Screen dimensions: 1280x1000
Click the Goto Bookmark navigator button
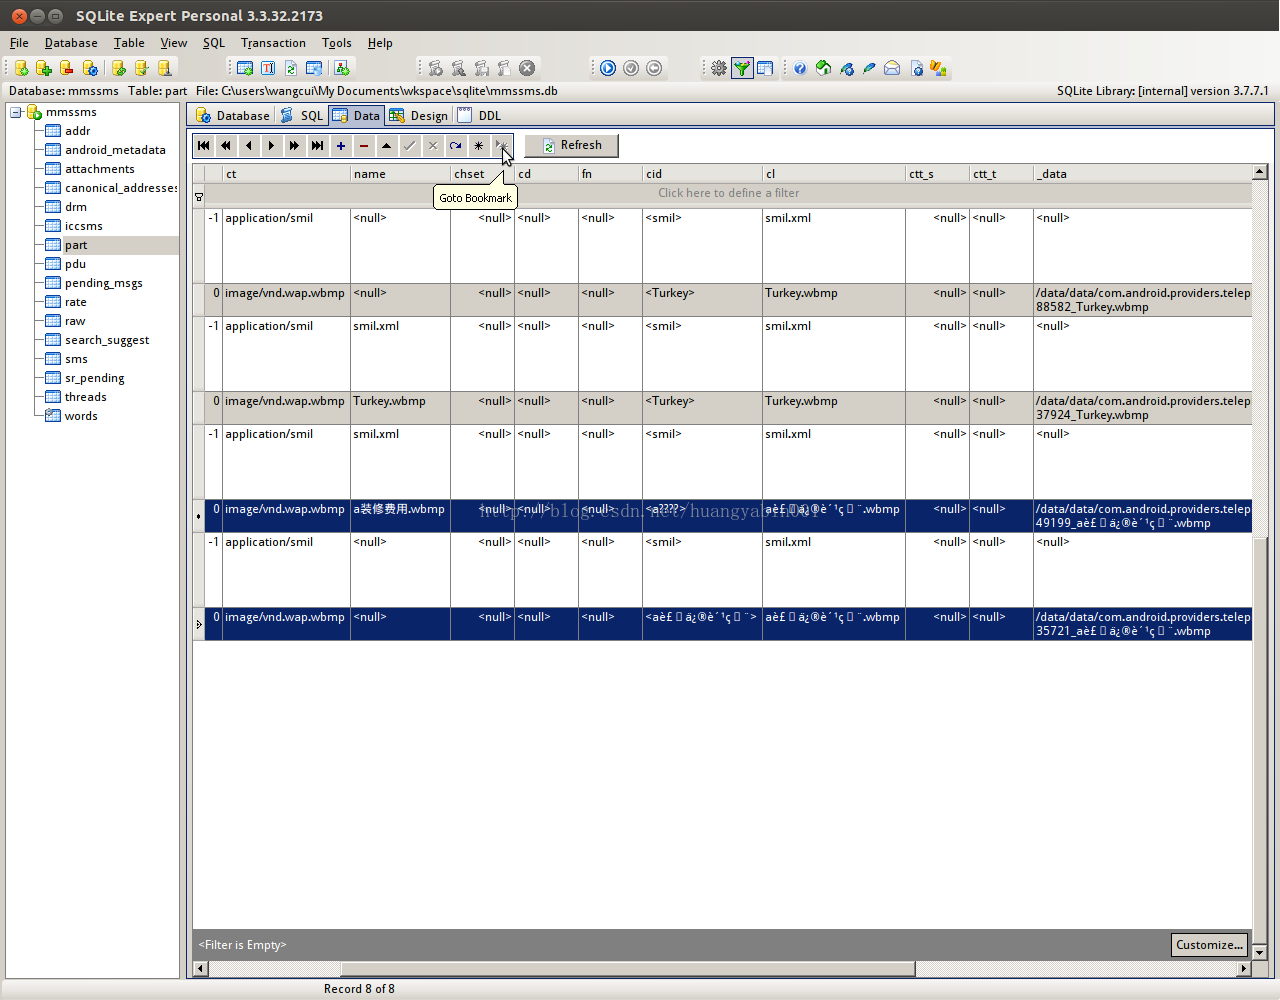coord(501,146)
